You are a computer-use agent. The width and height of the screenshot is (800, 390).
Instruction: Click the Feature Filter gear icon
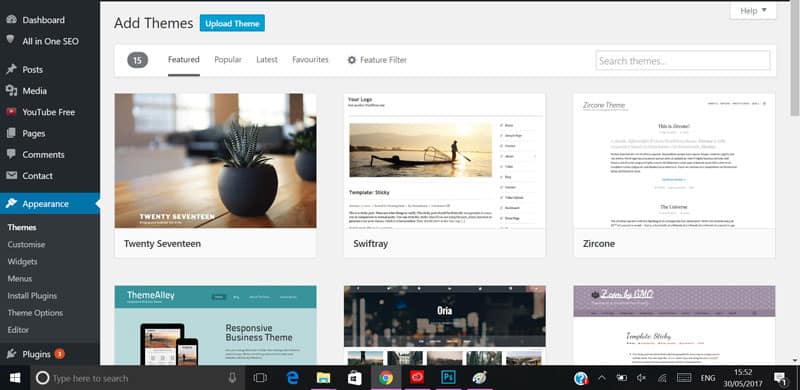point(352,60)
